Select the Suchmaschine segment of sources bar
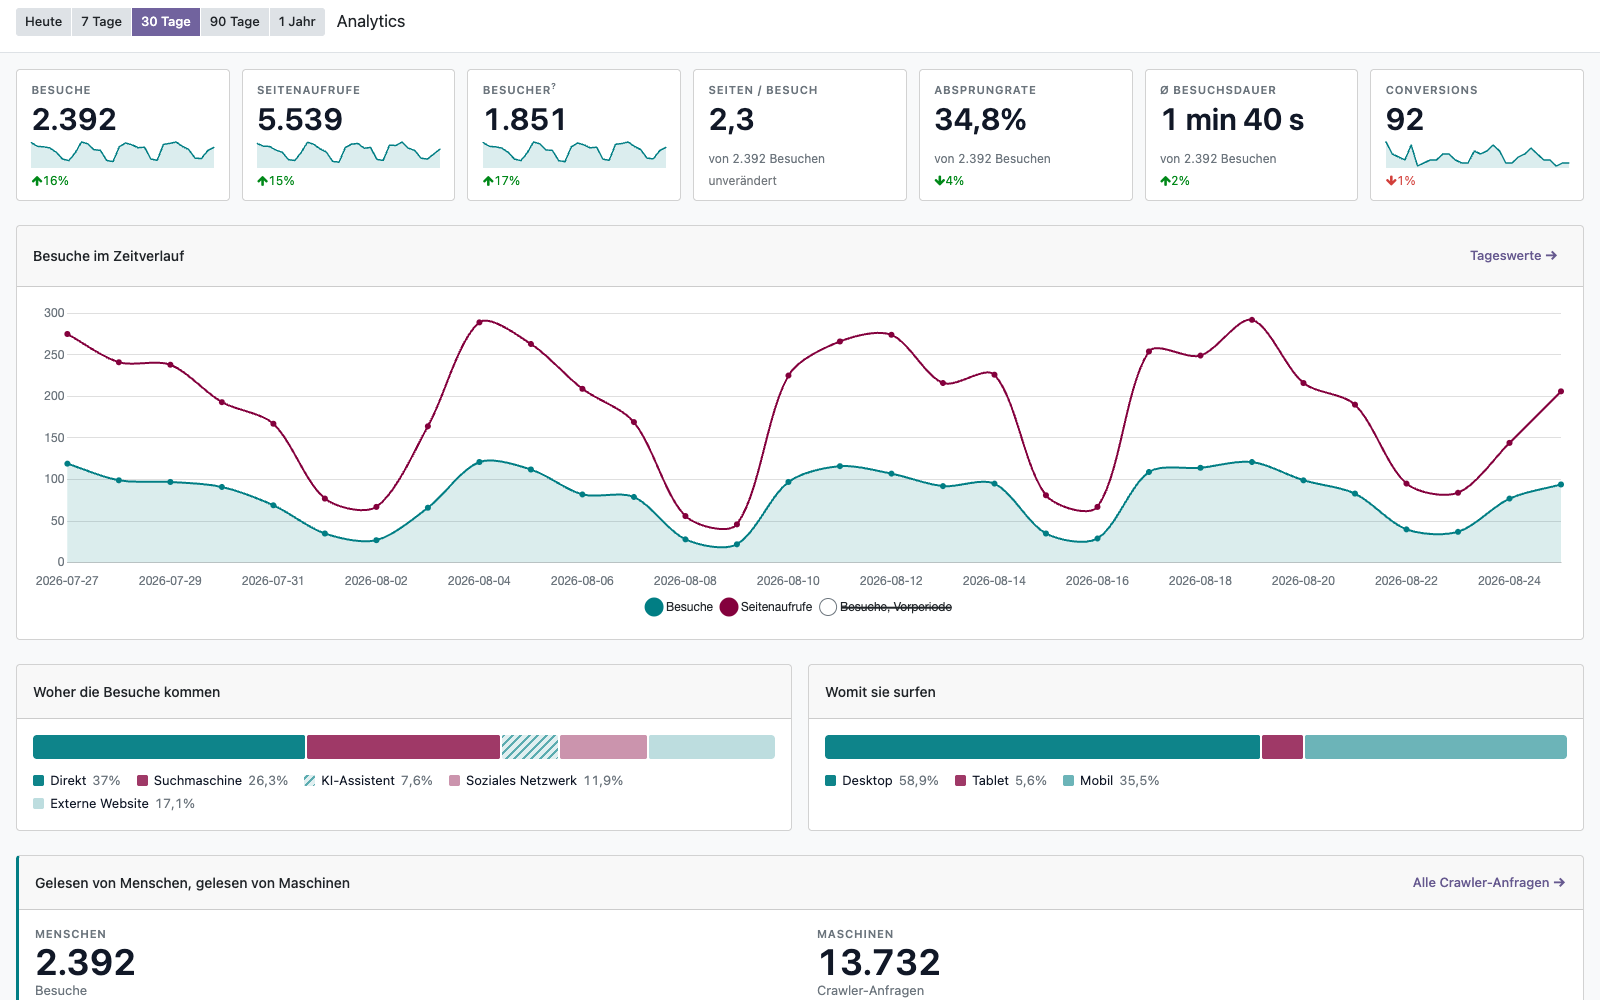1600x1000 pixels. tap(403, 747)
